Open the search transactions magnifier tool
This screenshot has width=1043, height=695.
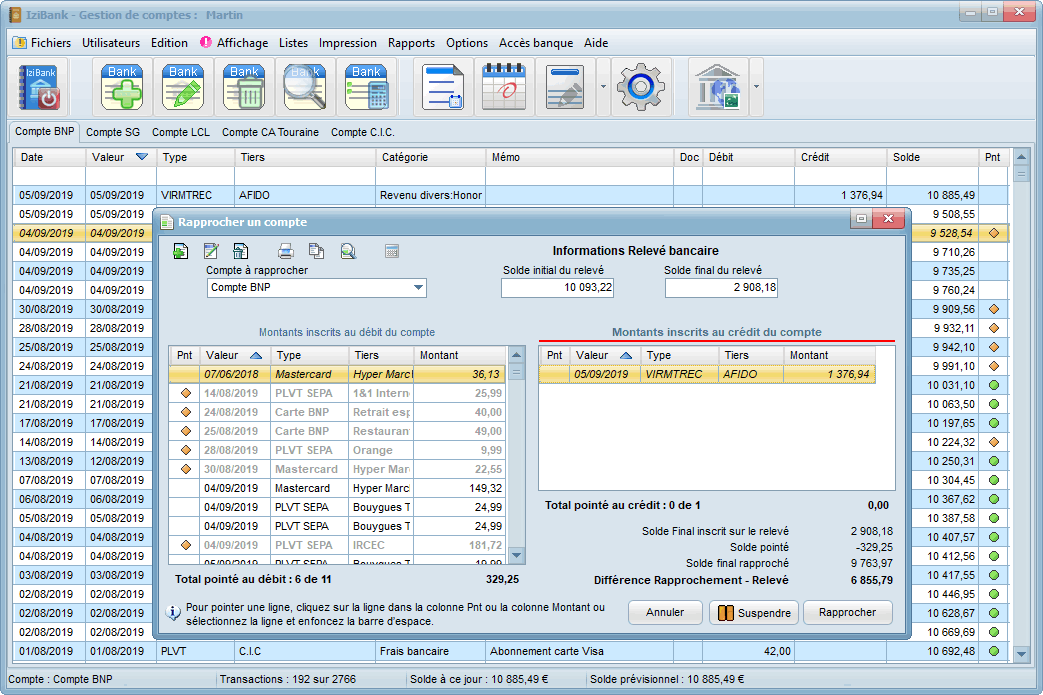pyautogui.click(x=306, y=87)
